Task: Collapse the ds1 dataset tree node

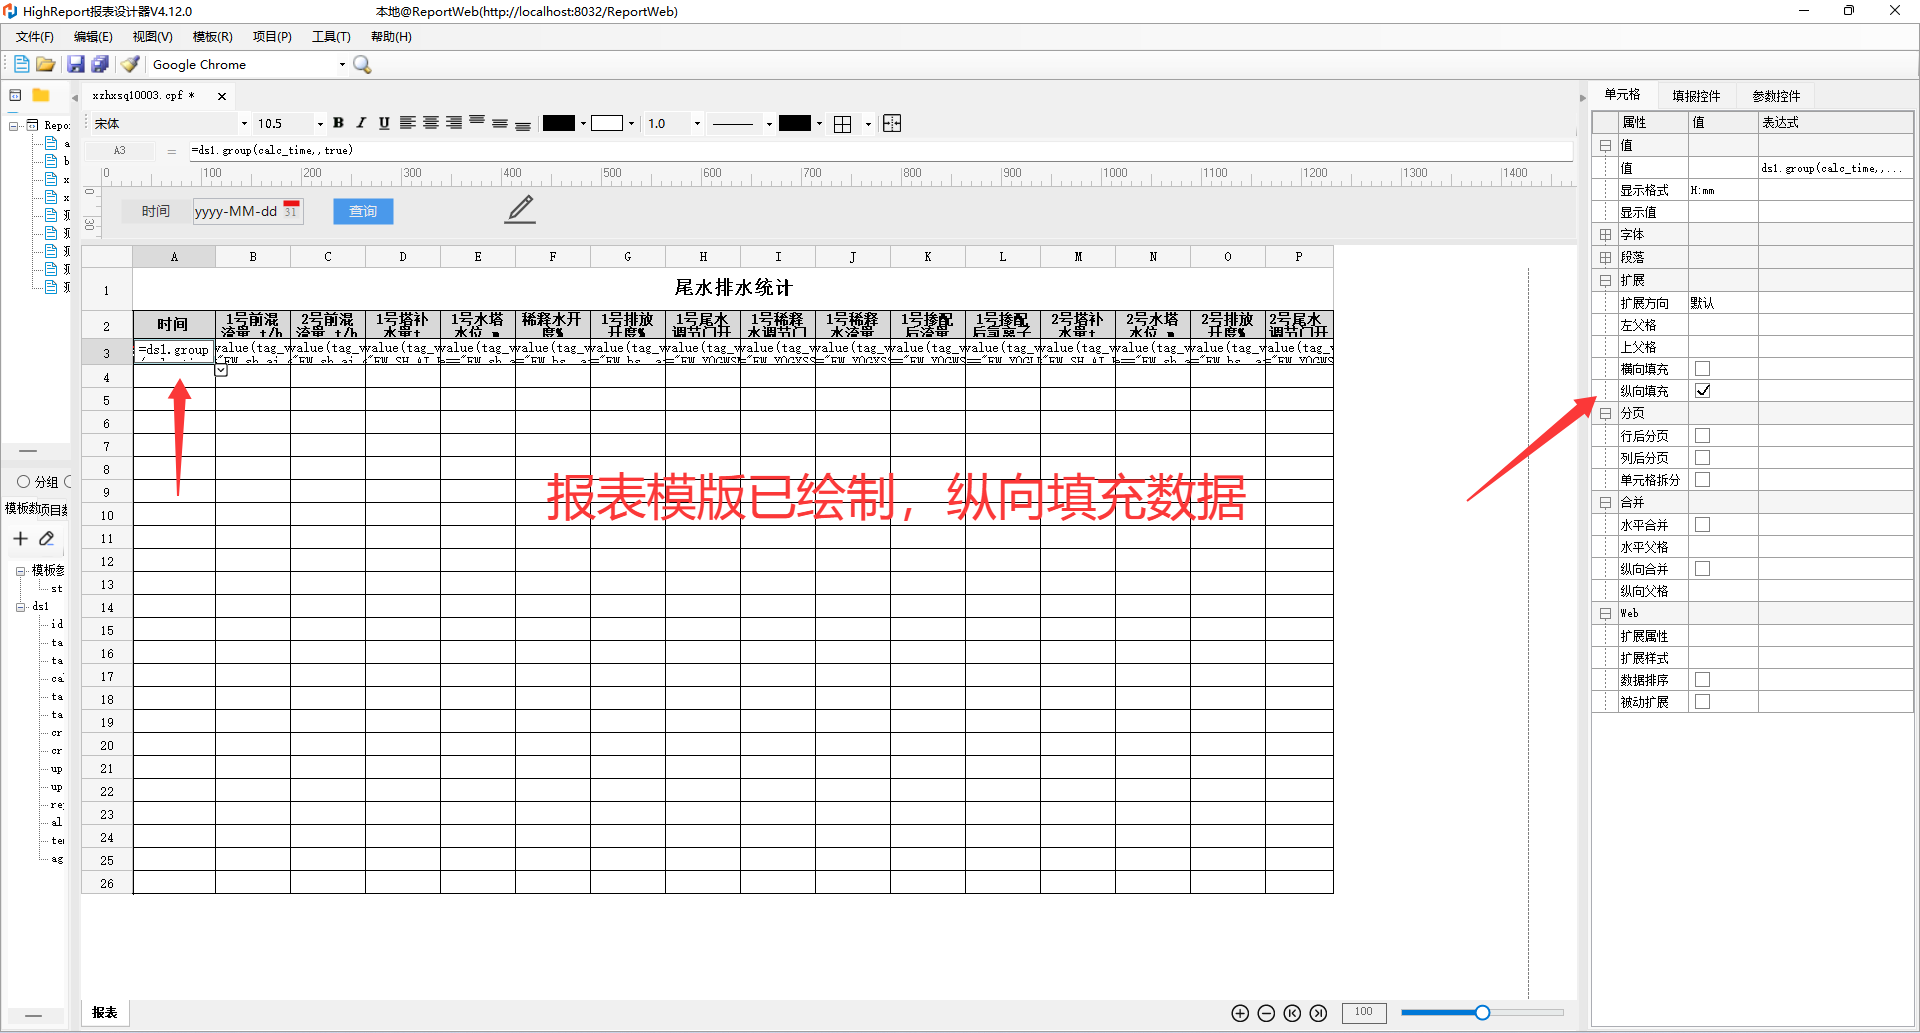Action: [x=20, y=607]
